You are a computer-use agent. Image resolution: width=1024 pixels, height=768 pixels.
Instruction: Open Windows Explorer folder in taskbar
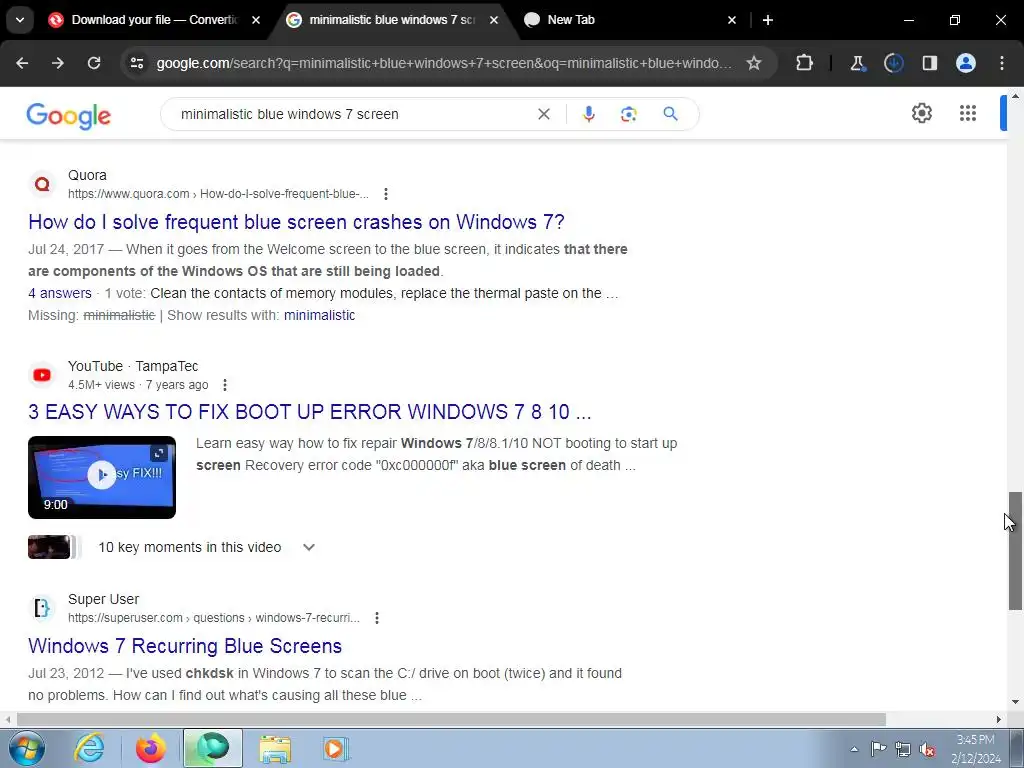point(275,748)
